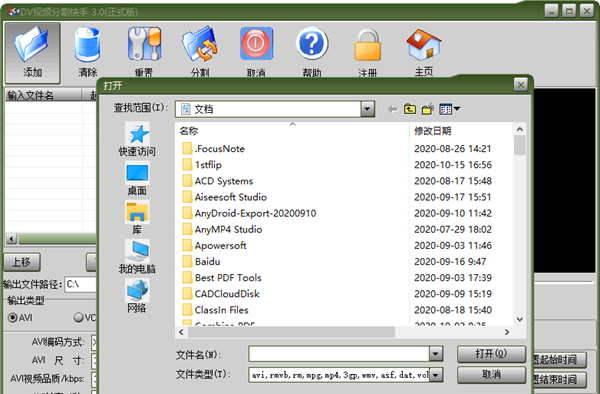
Task: Click the horizontal scrollbar left arrow in file list
Action: (181, 332)
